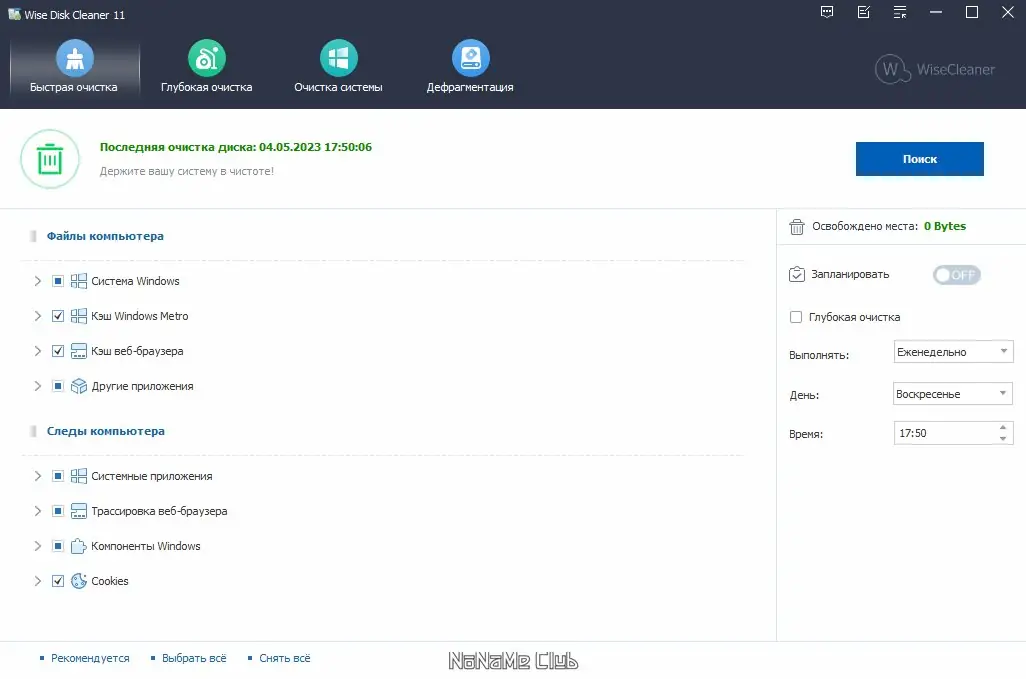Click the Система Windows icon

pyautogui.click(x=79, y=281)
